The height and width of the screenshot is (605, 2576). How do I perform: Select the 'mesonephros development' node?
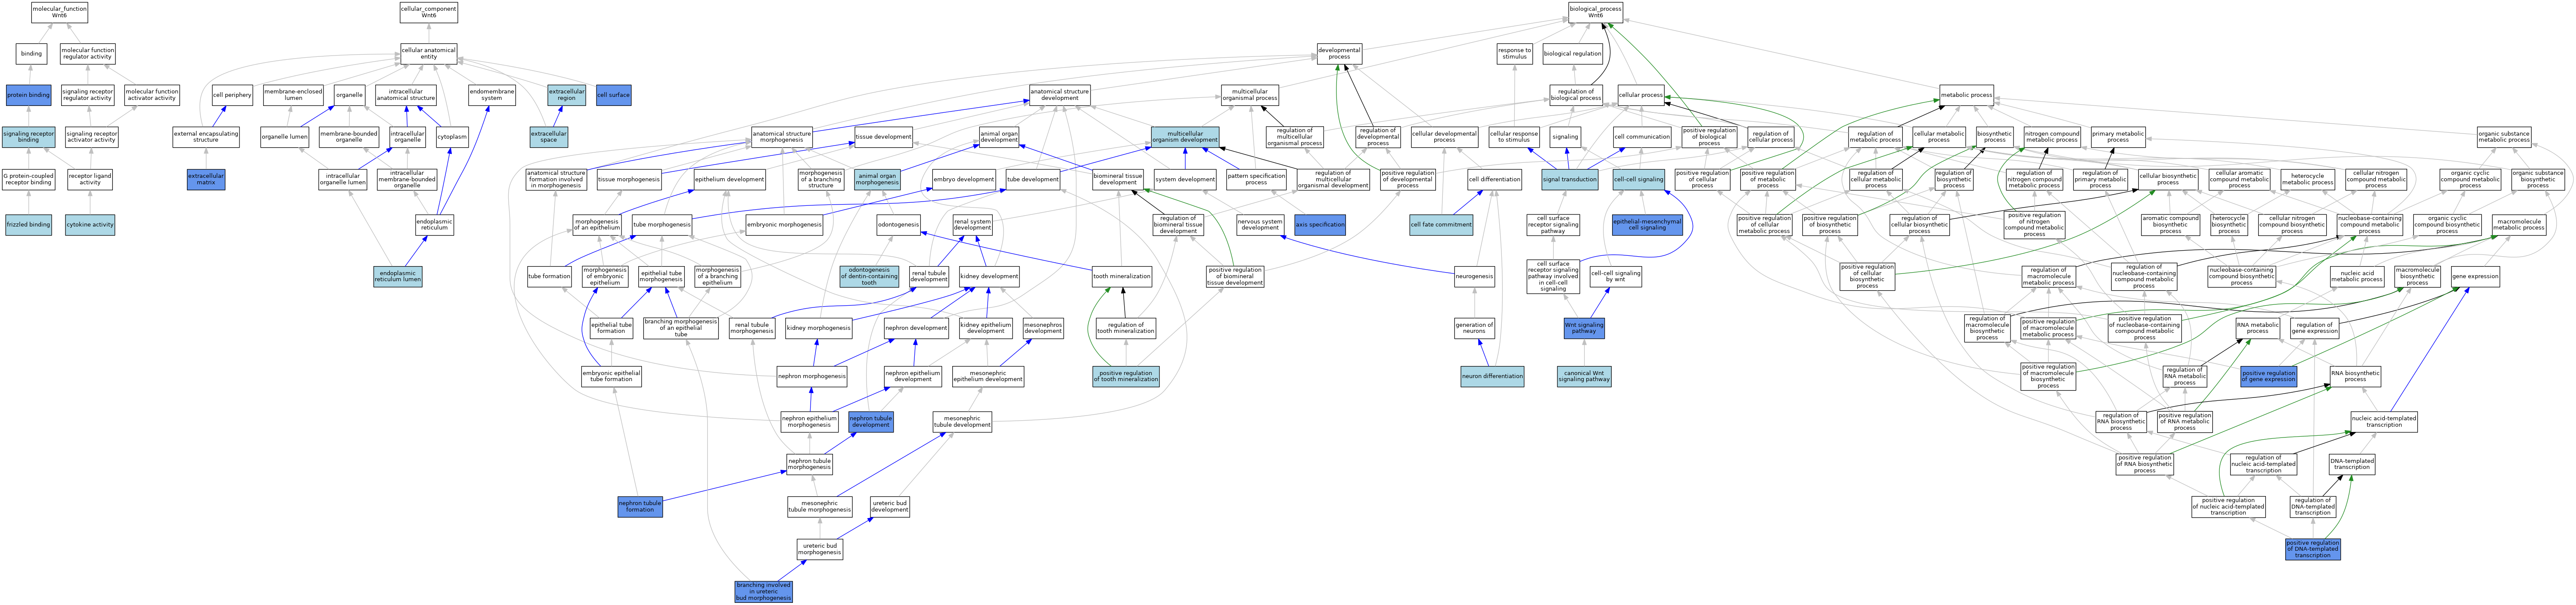pos(1043,328)
